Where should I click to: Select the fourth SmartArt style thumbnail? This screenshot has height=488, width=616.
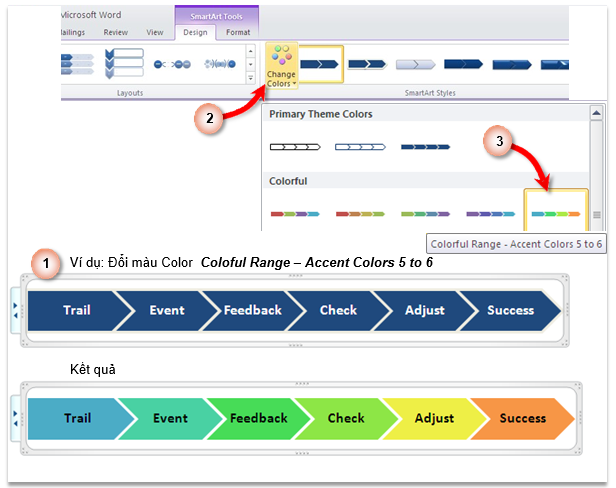pyautogui.click(x=462, y=64)
